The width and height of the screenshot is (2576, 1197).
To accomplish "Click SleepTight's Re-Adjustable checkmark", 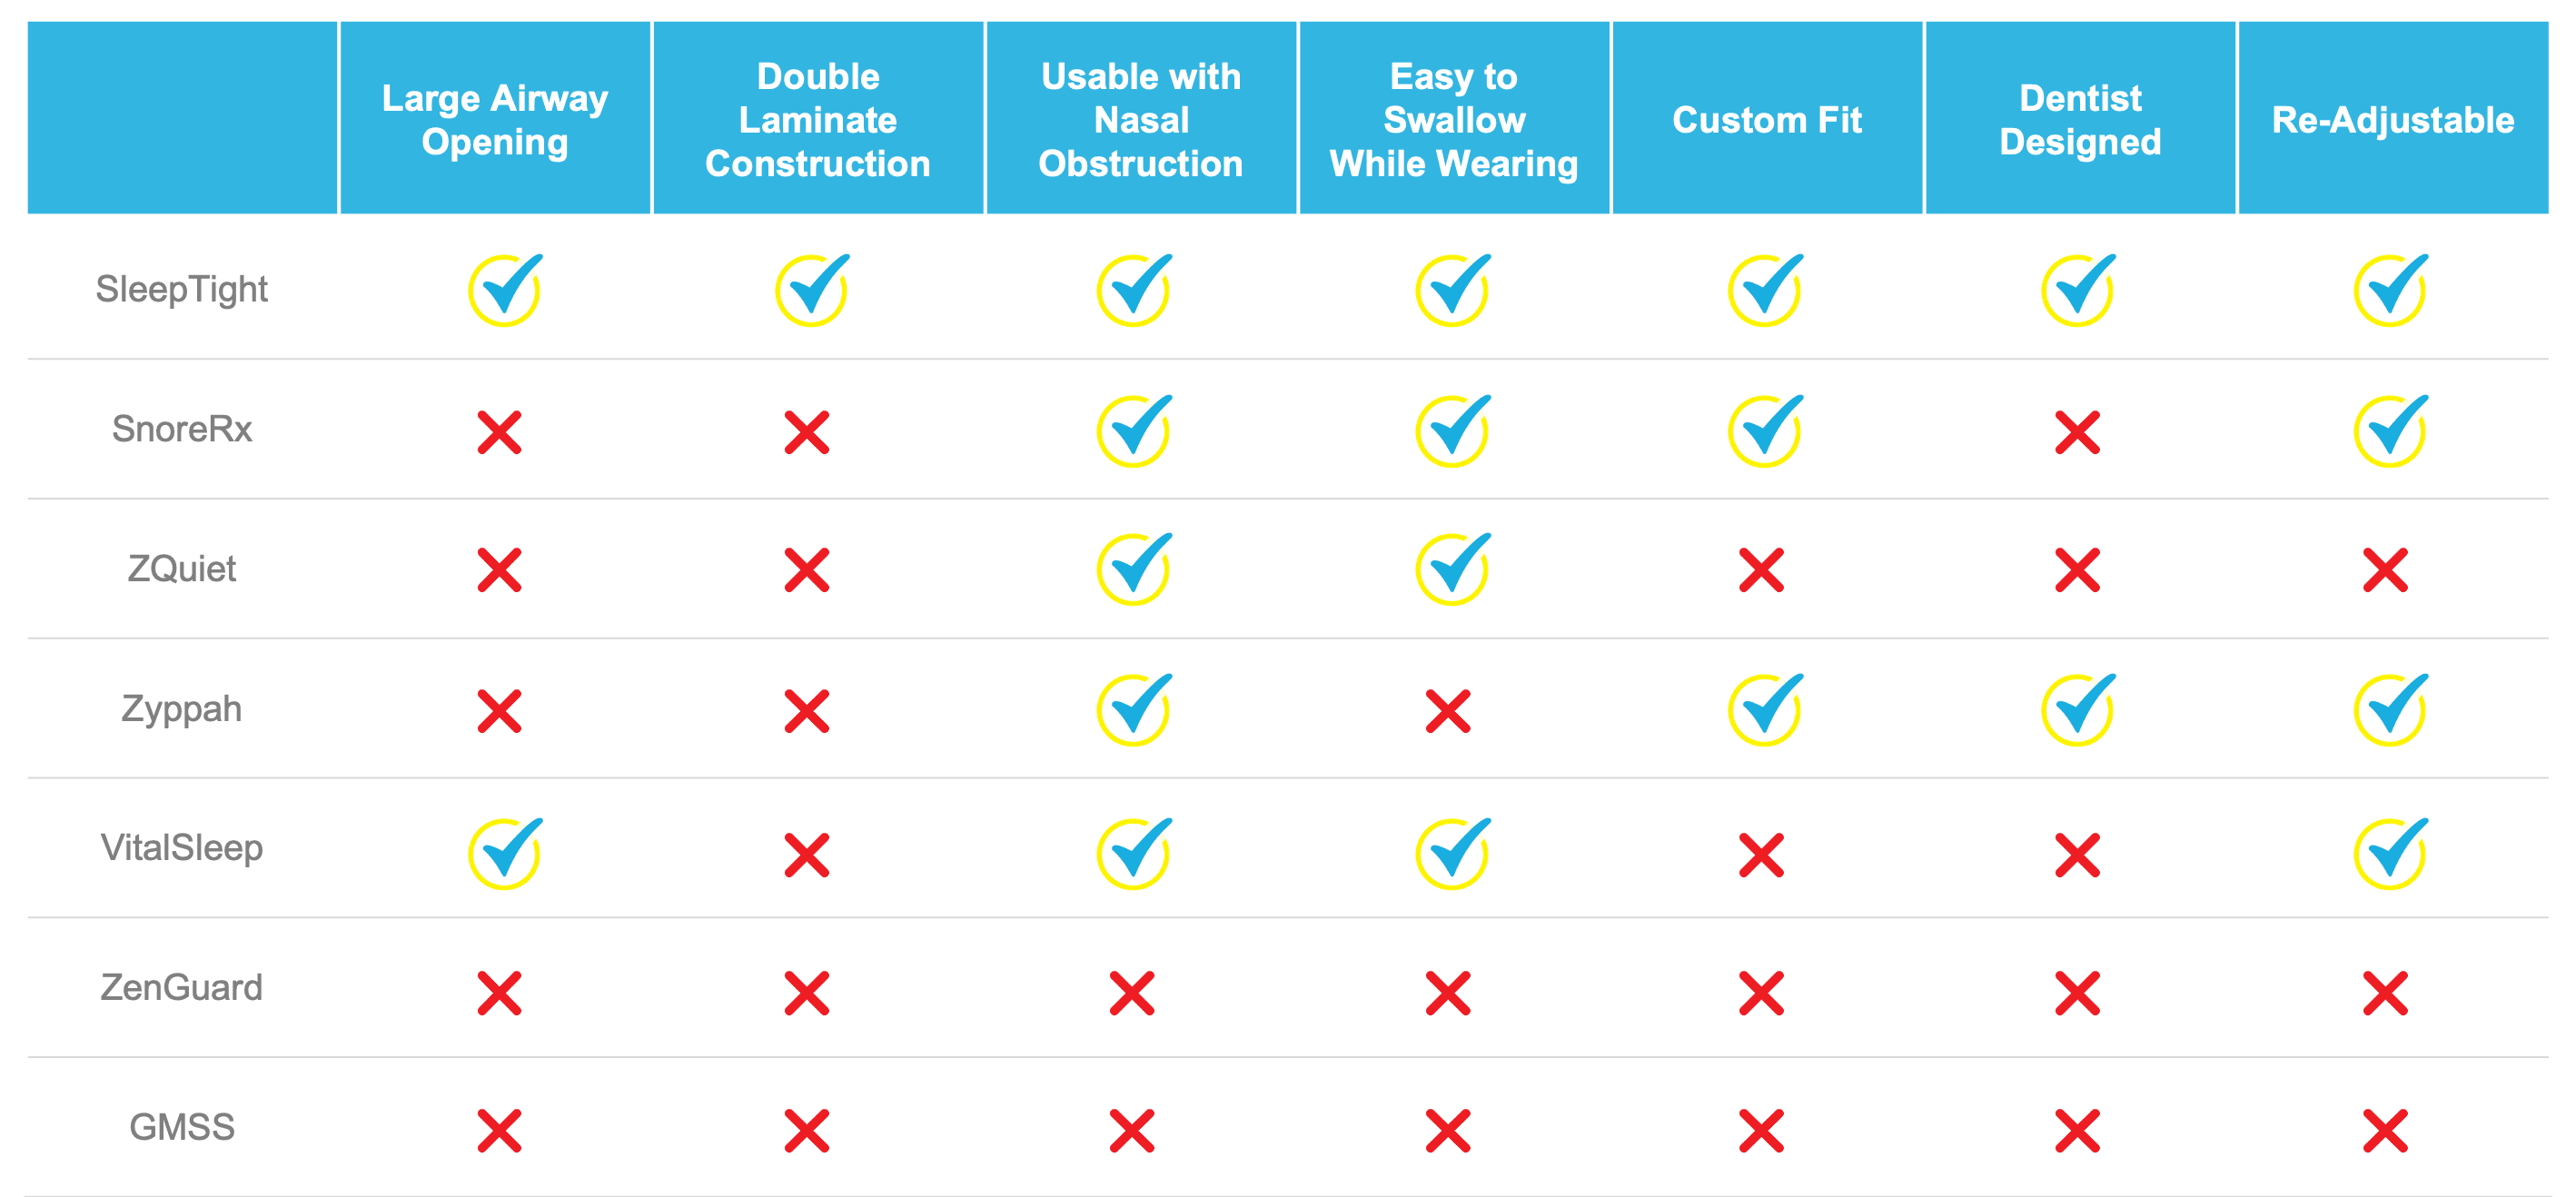I will (2391, 290).
